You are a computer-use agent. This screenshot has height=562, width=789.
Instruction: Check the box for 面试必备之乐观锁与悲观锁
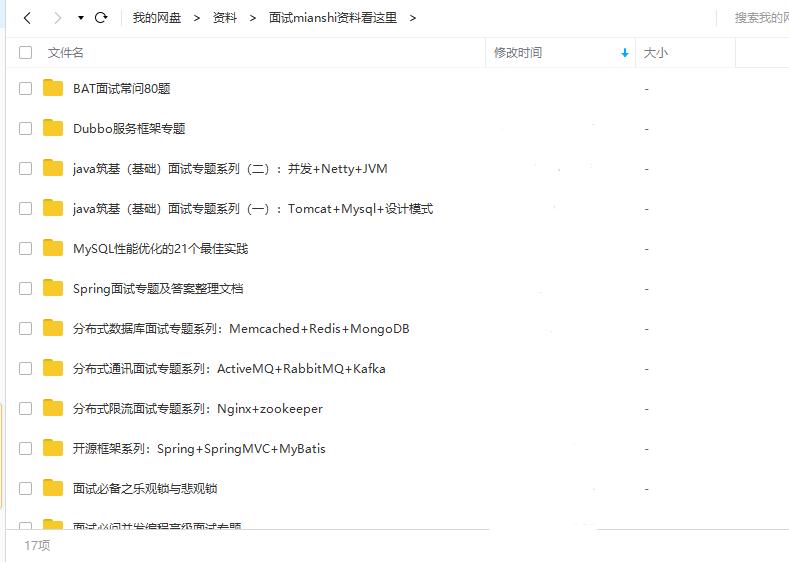[x=25, y=489]
